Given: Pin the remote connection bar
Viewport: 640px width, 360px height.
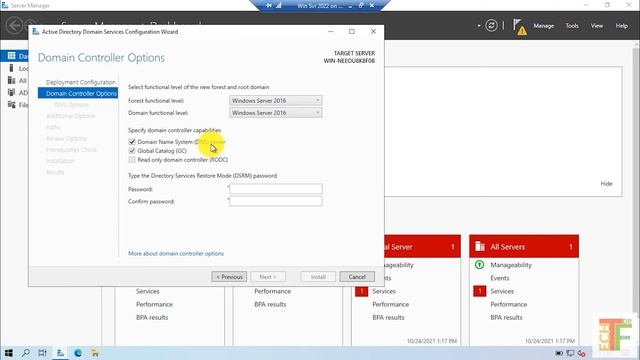Looking at the screenshot, I should click(269, 6).
